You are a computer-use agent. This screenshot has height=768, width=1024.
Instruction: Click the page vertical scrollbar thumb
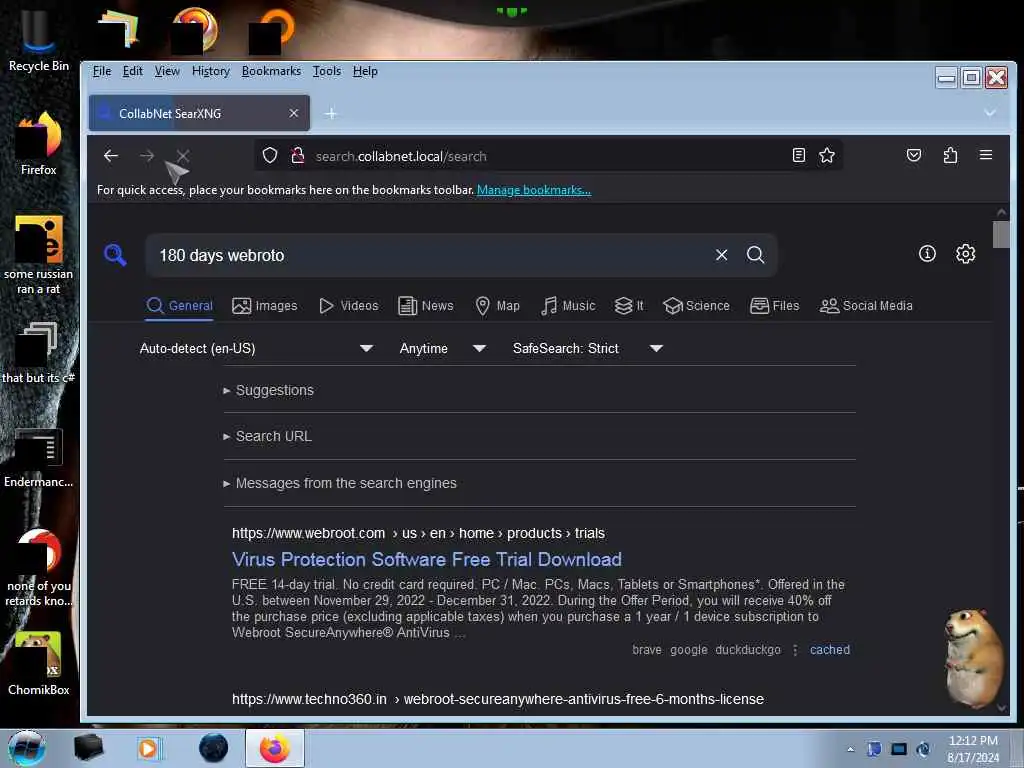point(1000,234)
